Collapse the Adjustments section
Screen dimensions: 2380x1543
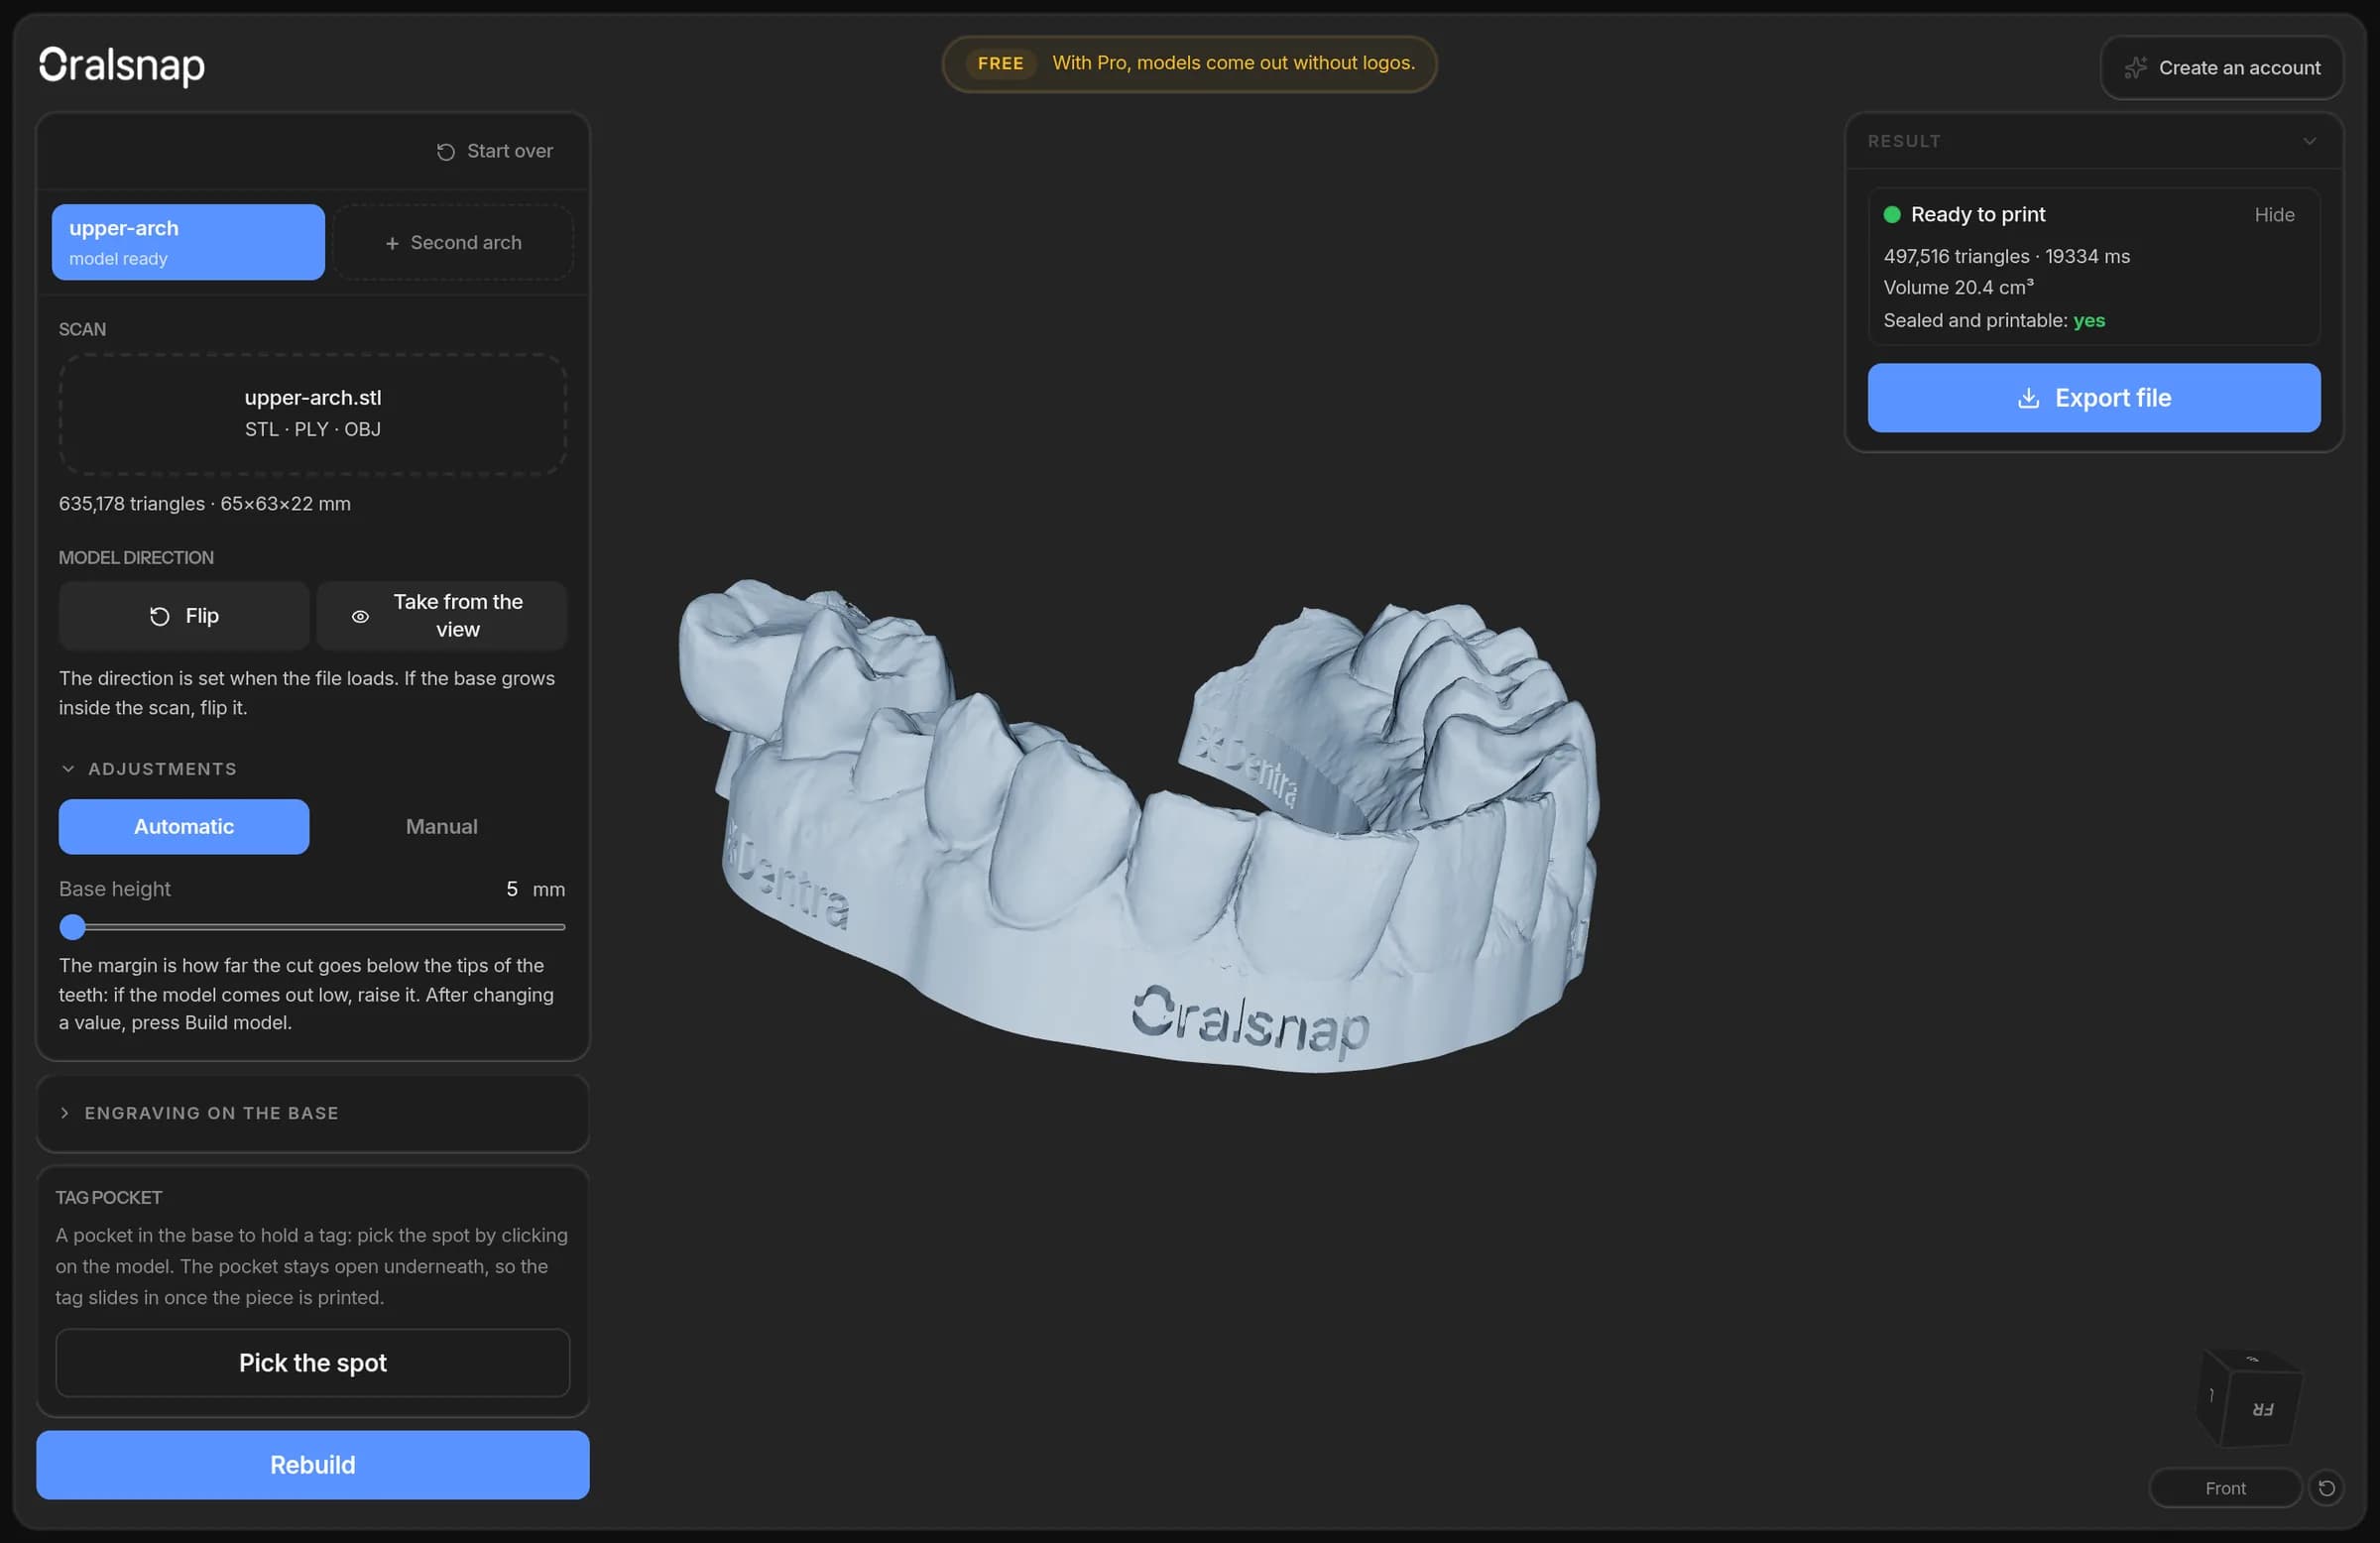coord(148,769)
